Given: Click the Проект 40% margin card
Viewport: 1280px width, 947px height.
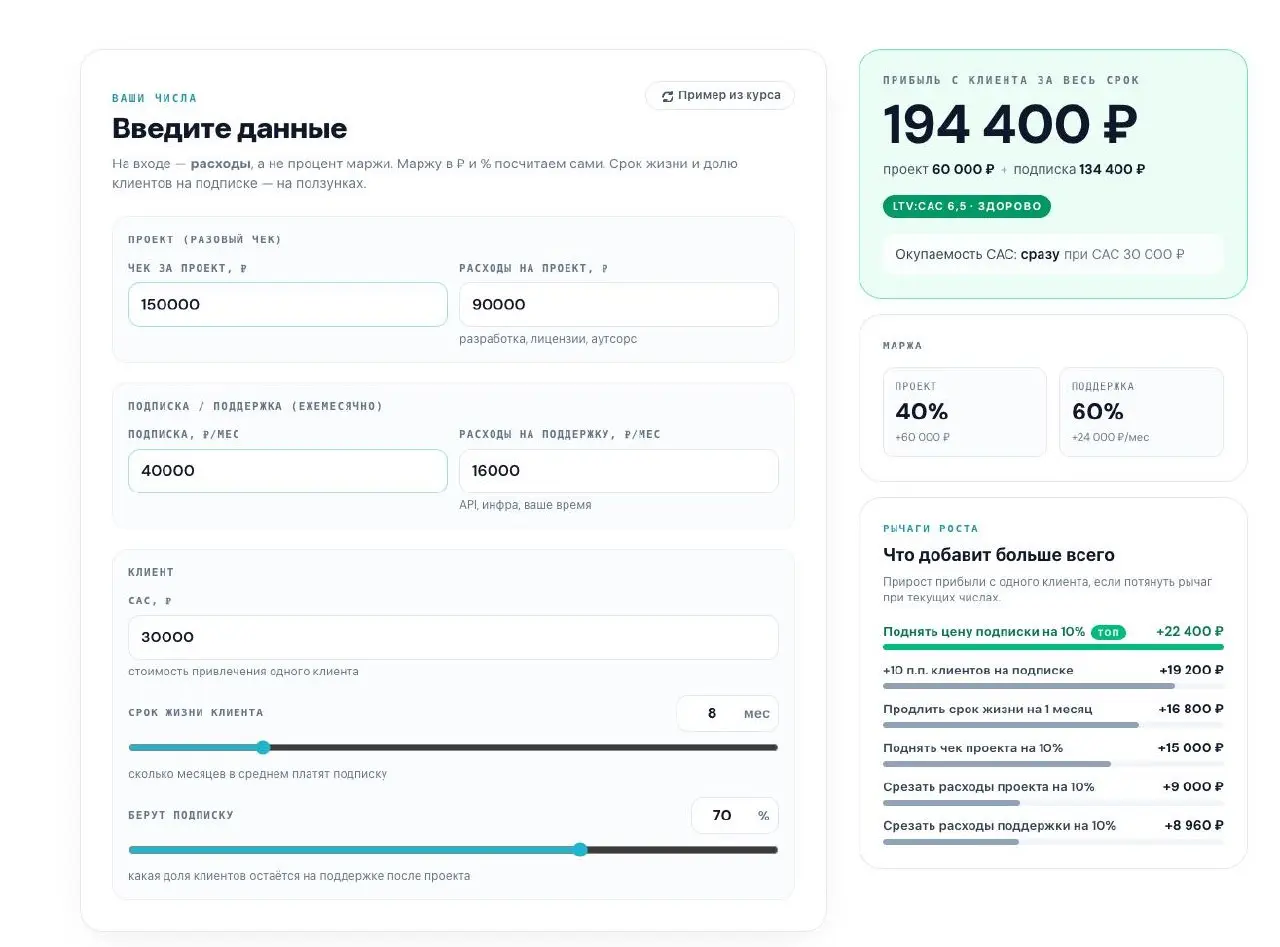Looking at the screenshot, I should point(965,412).
